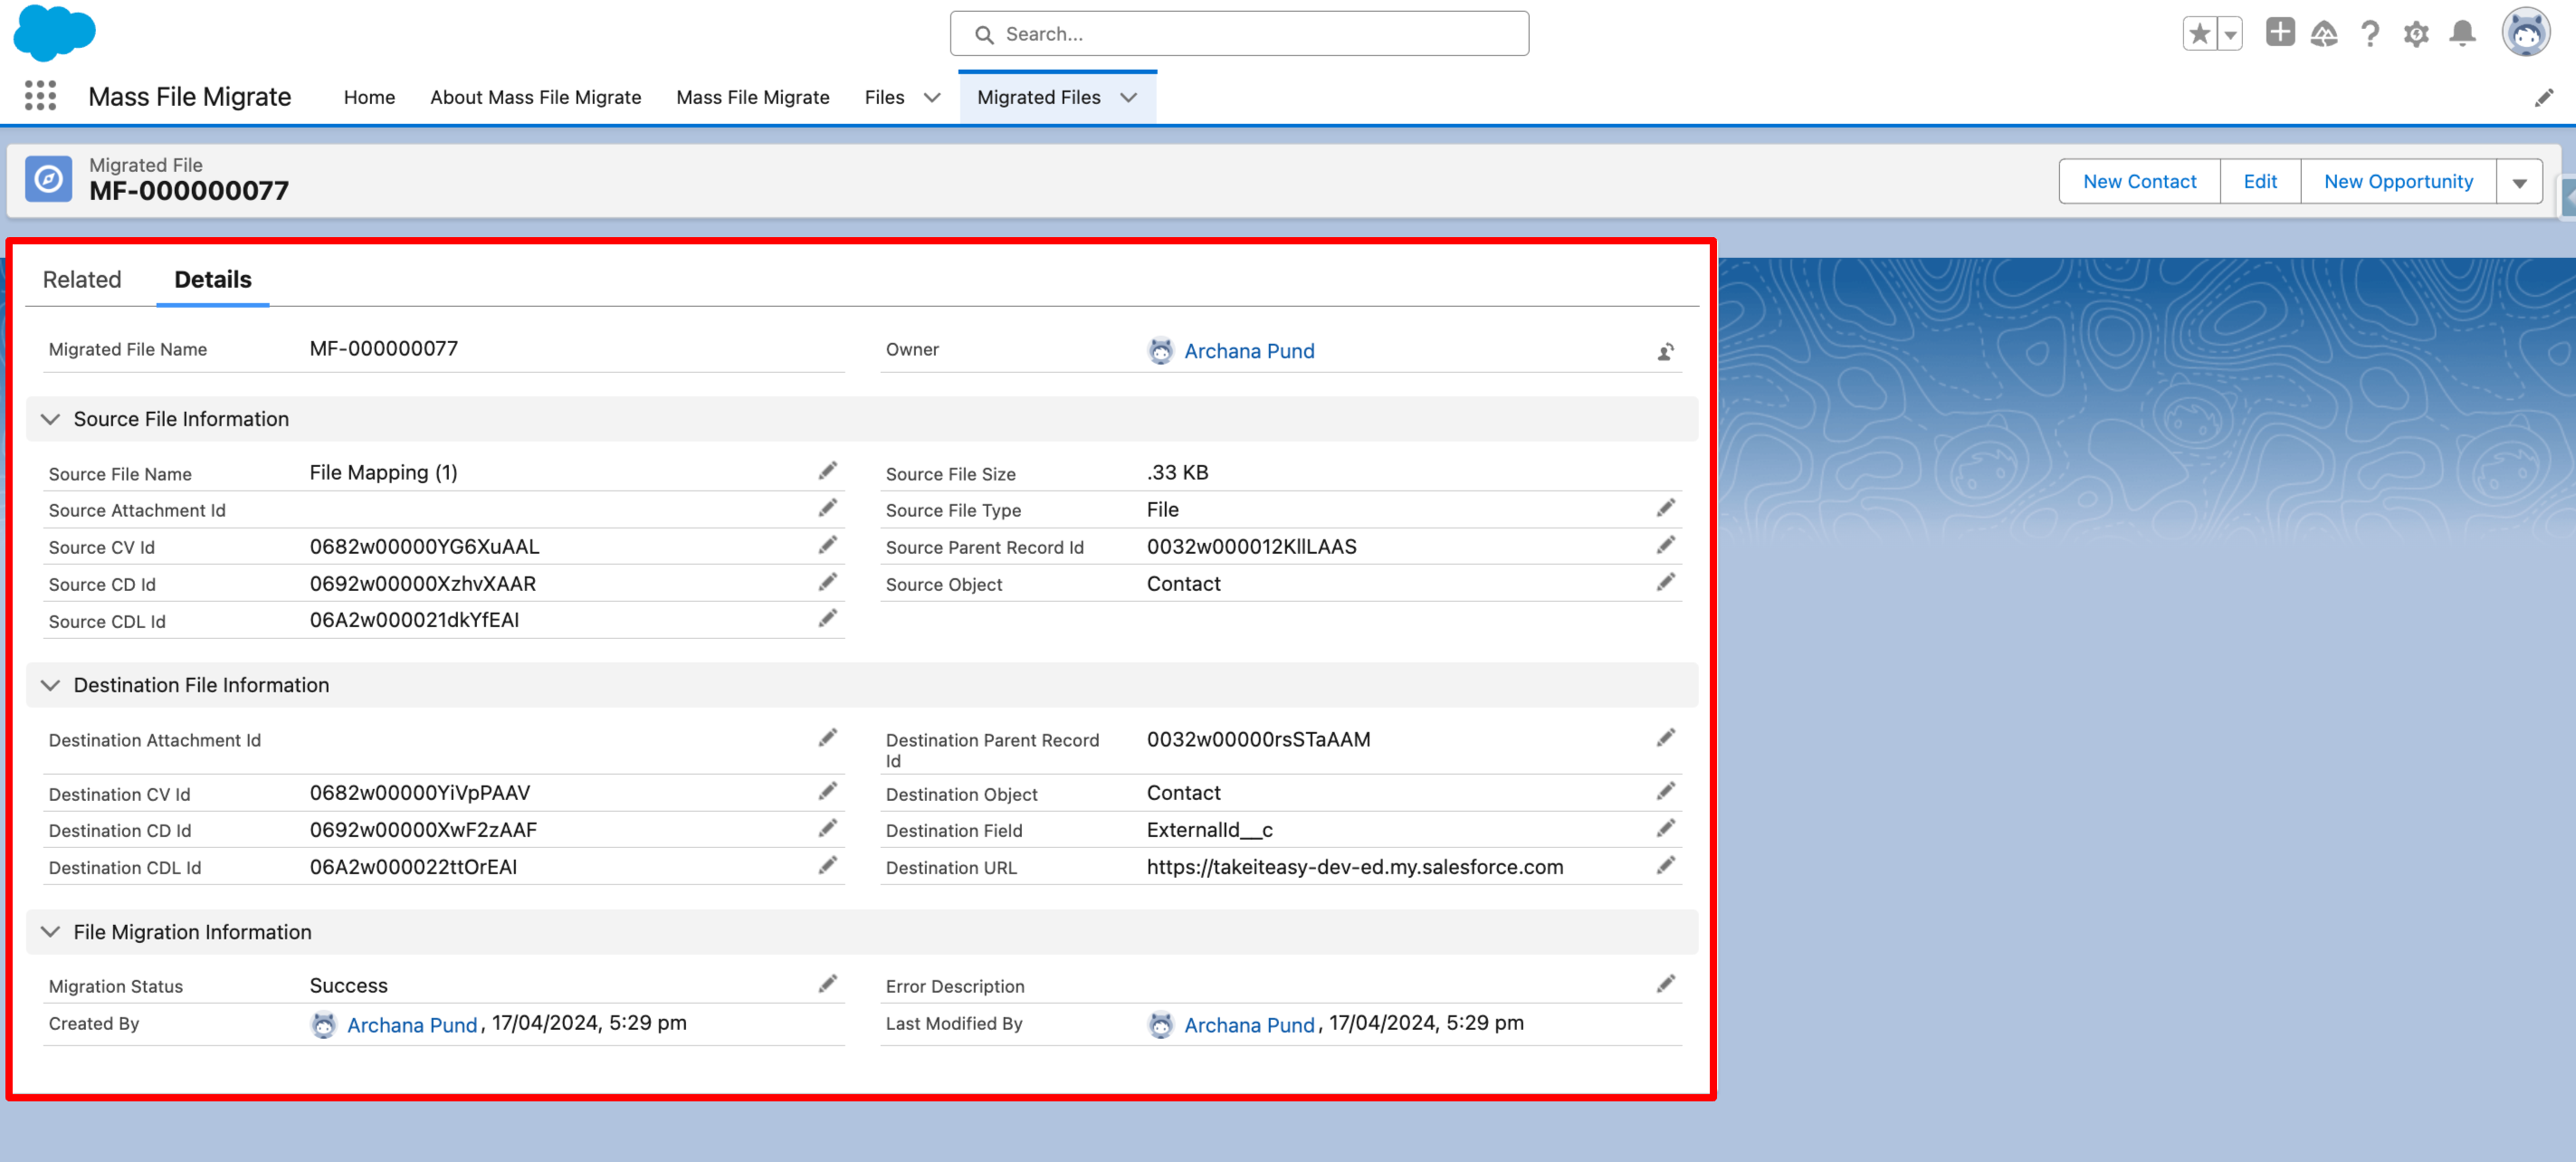Click the notifications bell icon
Image resolution: width=2576 pixels, height=1162 pixels.
2462,34
